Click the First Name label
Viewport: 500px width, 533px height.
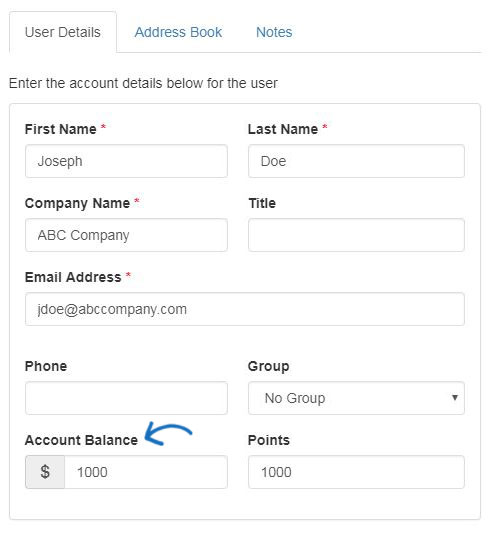[61, 129]
